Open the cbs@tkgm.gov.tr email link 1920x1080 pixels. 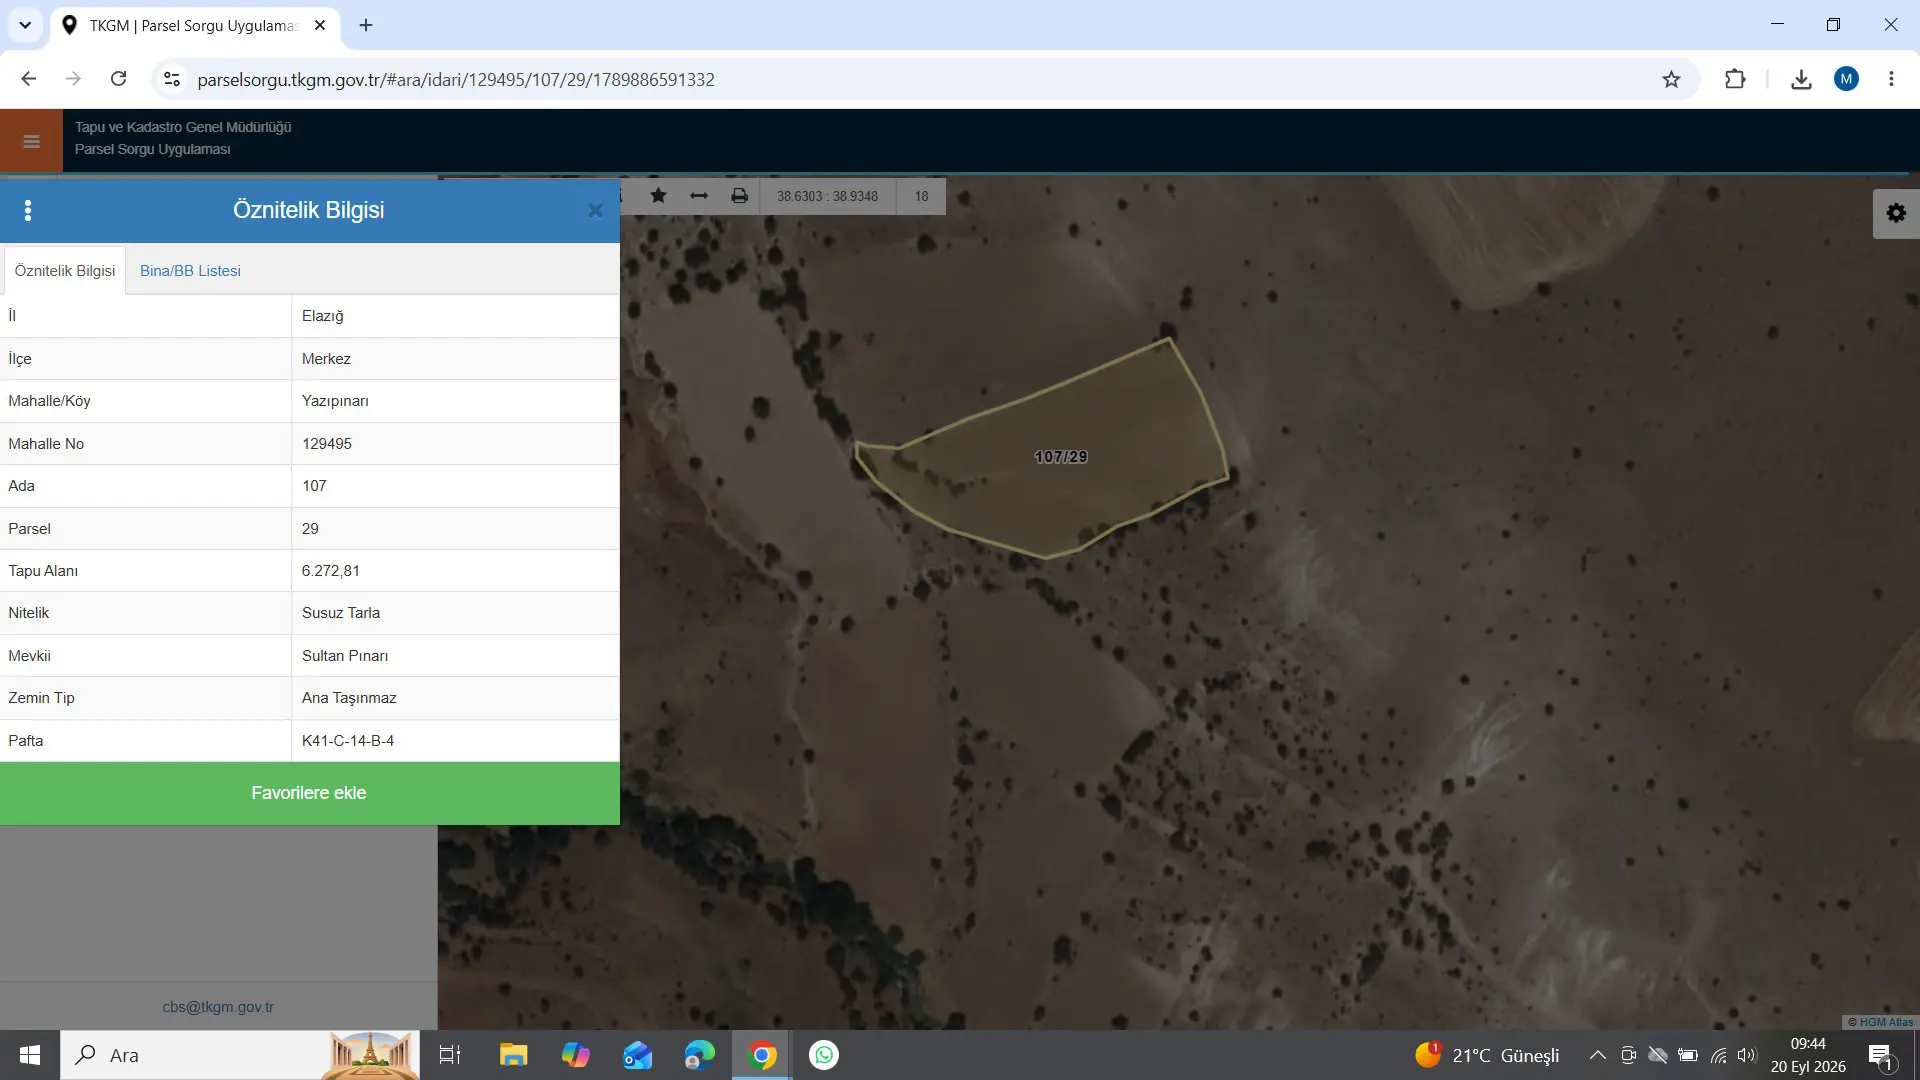tap(218, 1007)
